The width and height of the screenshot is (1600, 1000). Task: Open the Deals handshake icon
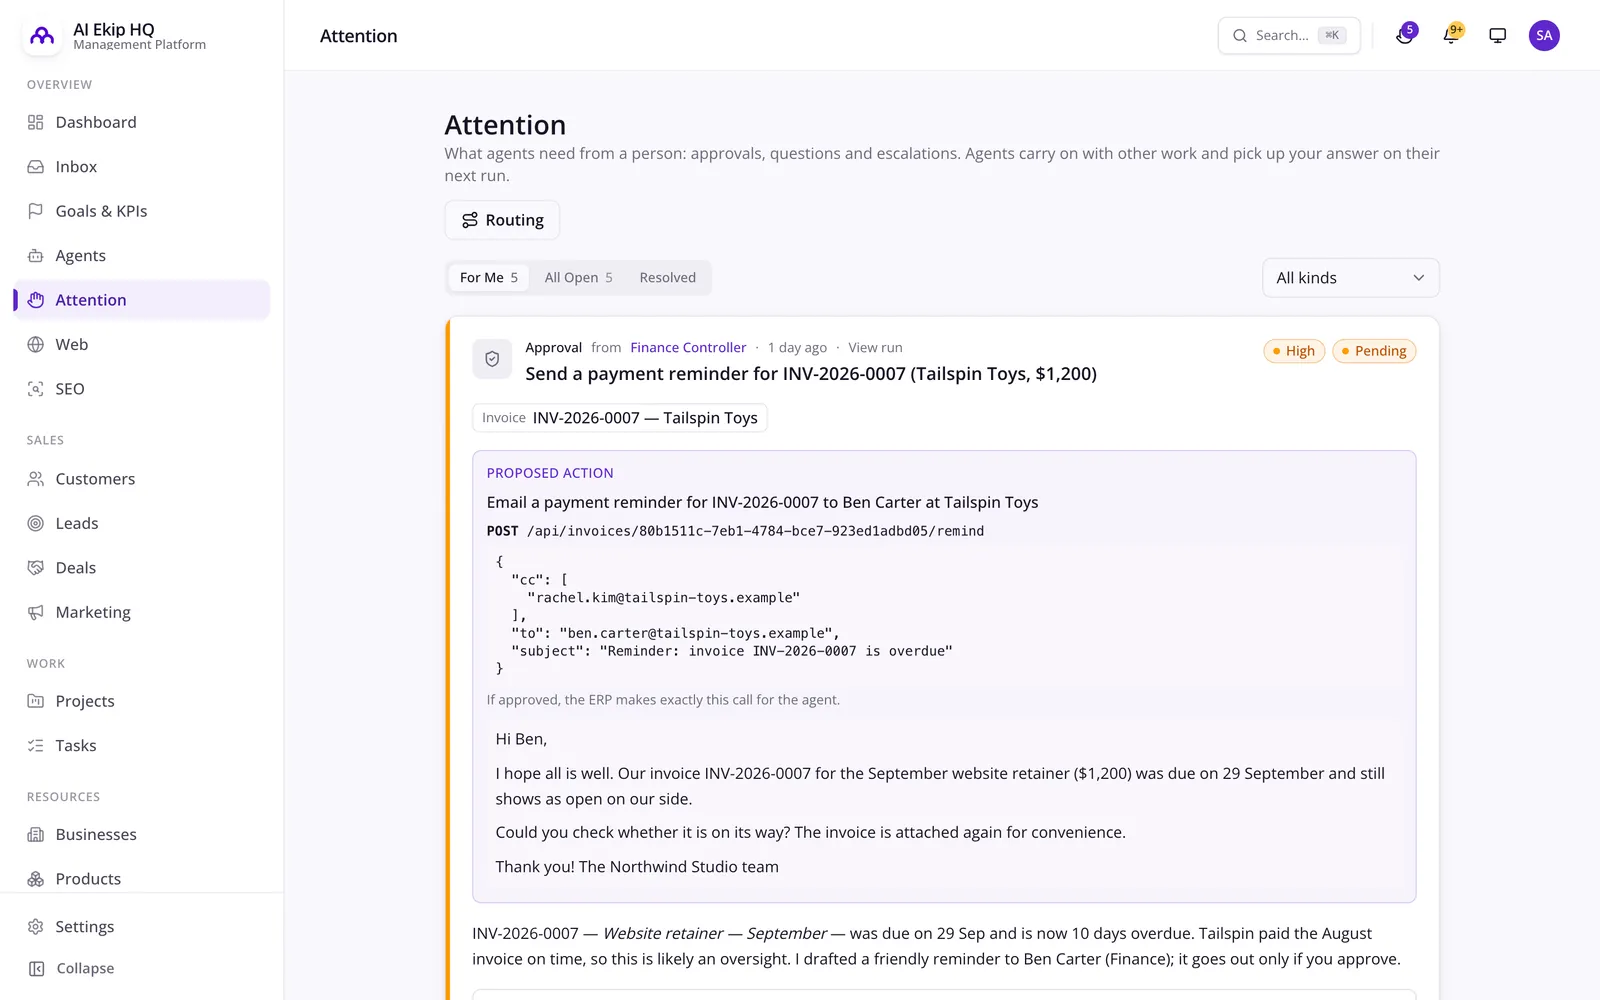(x=36, y=568)
